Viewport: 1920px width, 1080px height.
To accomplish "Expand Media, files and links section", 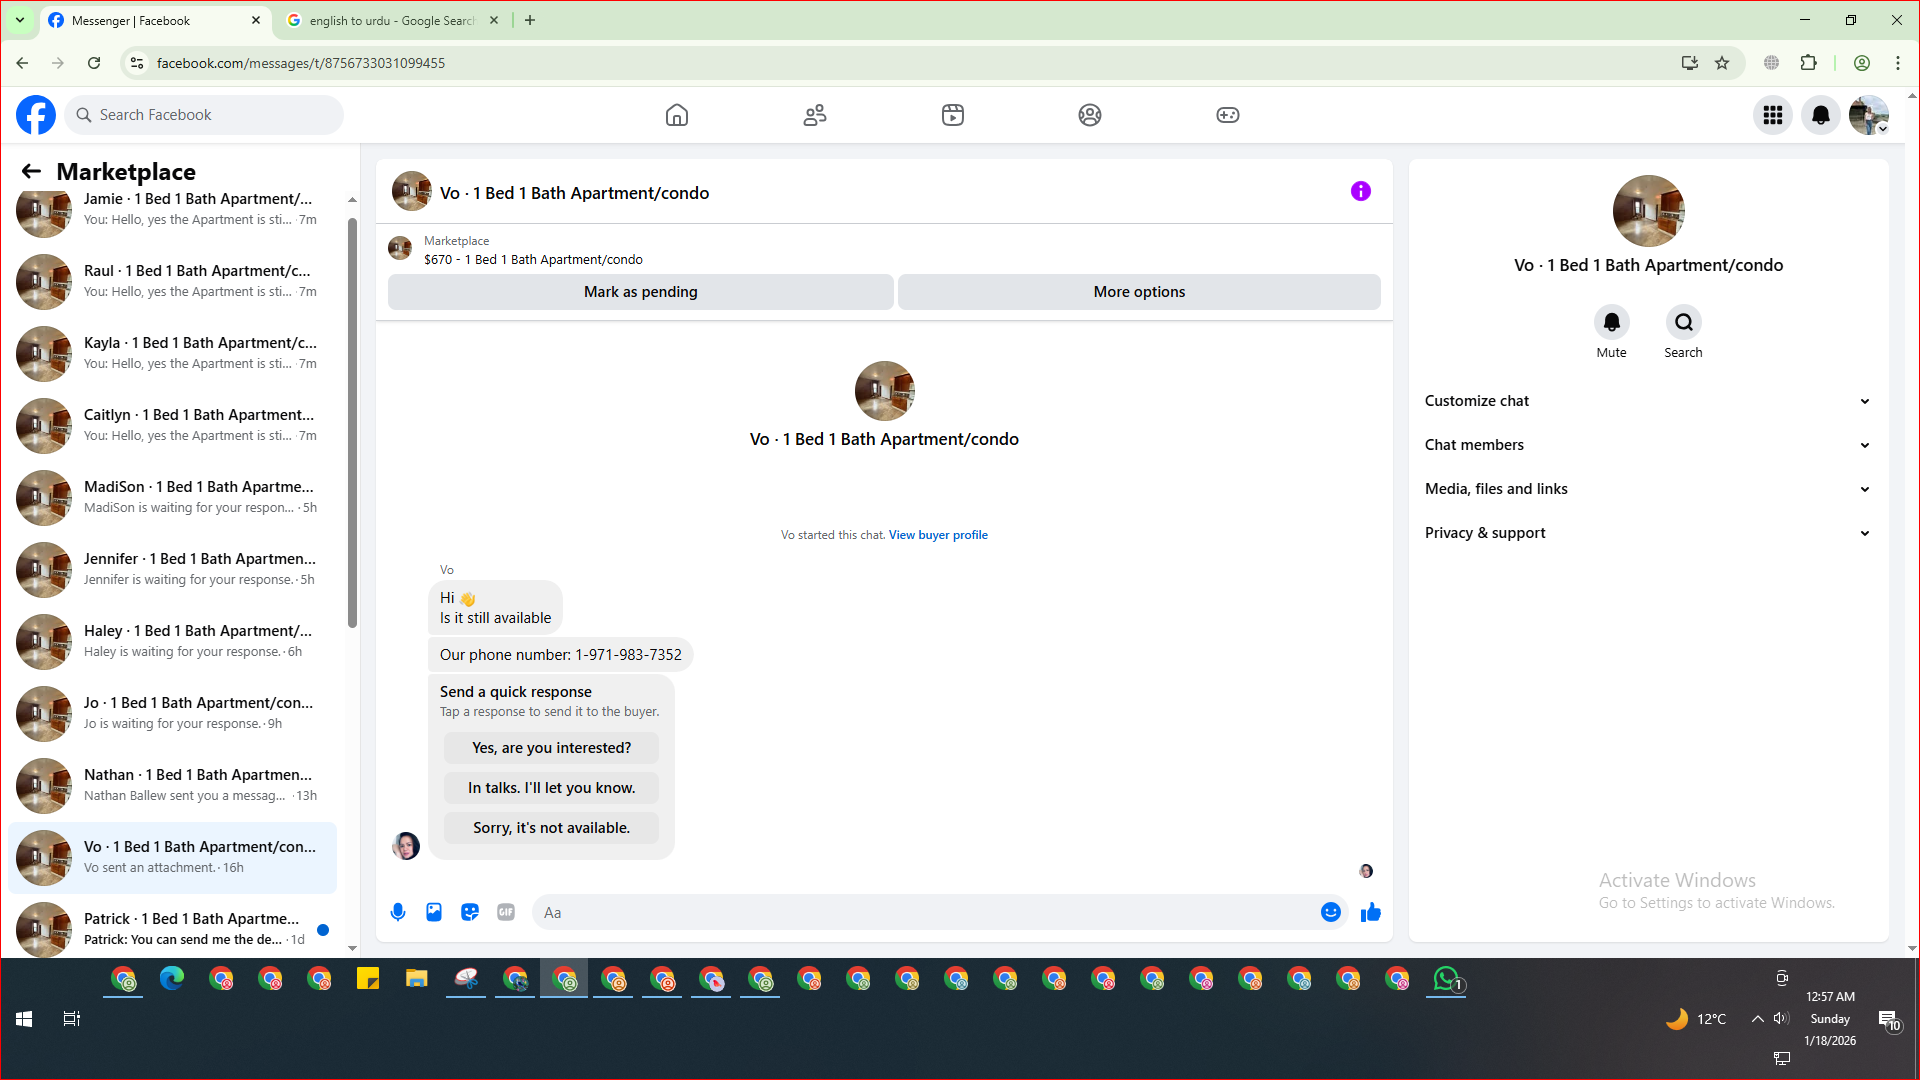I will coord(1647,489).
